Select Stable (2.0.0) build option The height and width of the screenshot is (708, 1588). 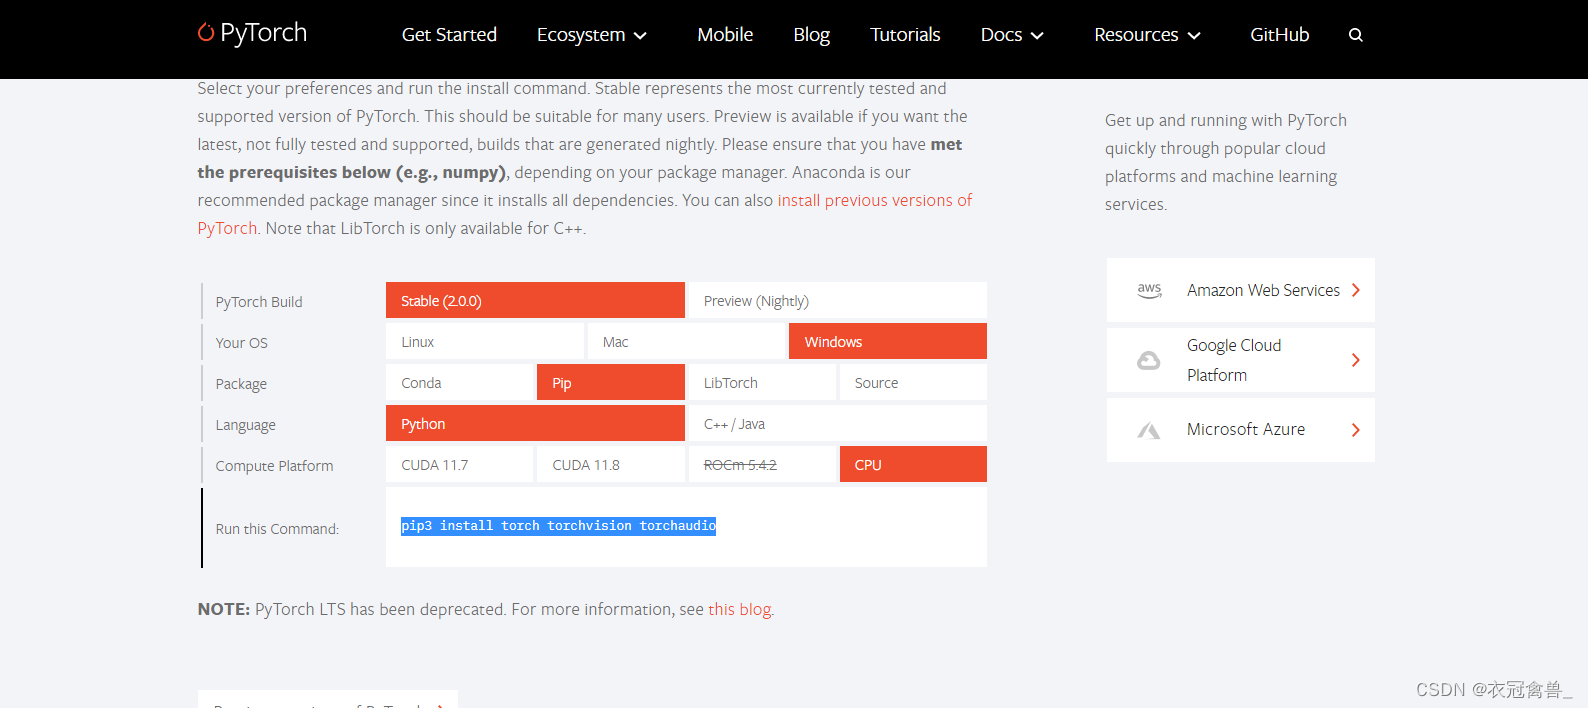535,300
